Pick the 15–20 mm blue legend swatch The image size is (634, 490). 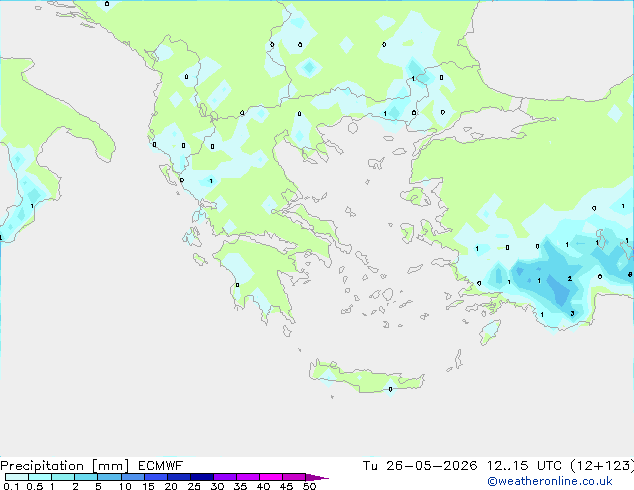coord(156,477)
